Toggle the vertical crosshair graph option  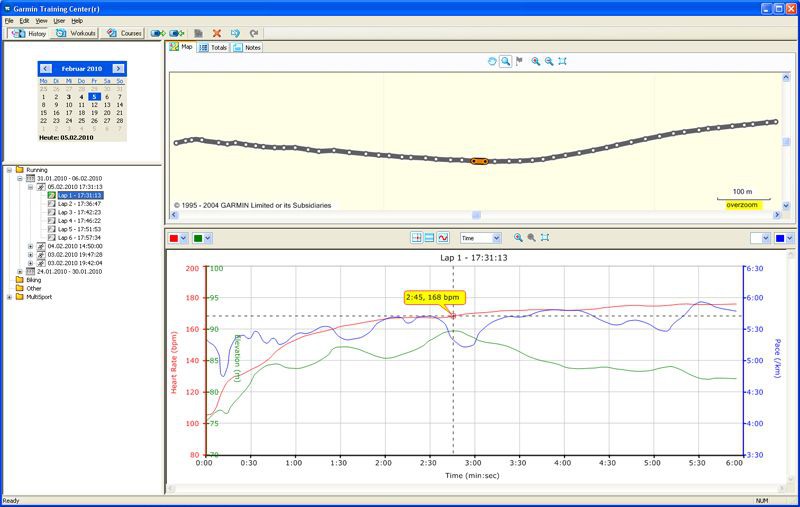pyautogui.click(x=416, y=238)
